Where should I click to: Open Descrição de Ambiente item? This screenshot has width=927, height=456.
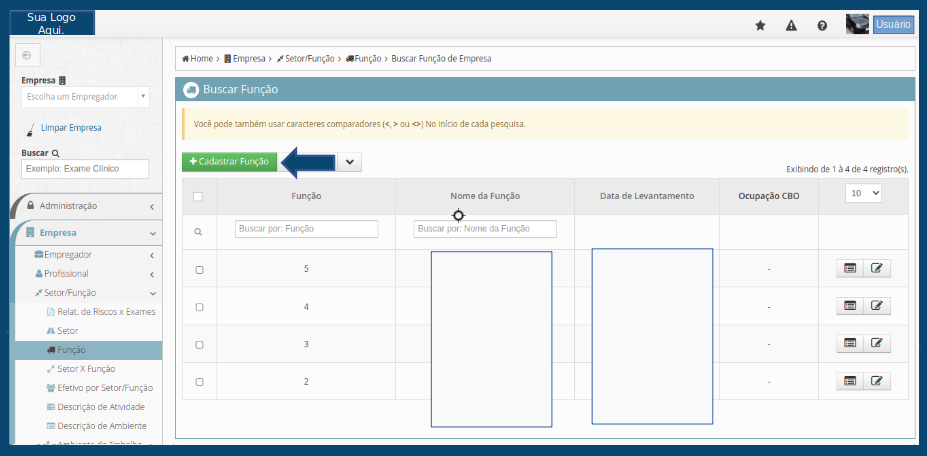pyautogui.click(x=96, y=426)
